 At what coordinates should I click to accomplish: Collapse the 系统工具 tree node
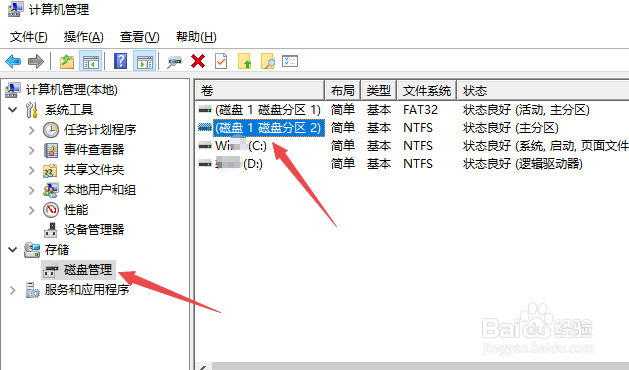coord(13,110)
